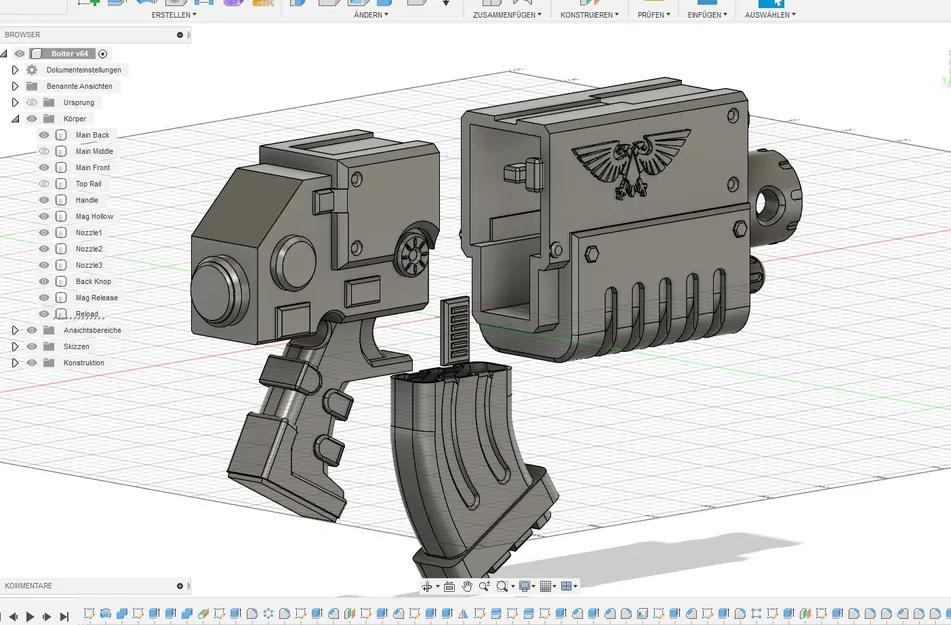Expand the Konstruktion folder
The height and width of the screenshot is (625, 951).
[13, 362]
